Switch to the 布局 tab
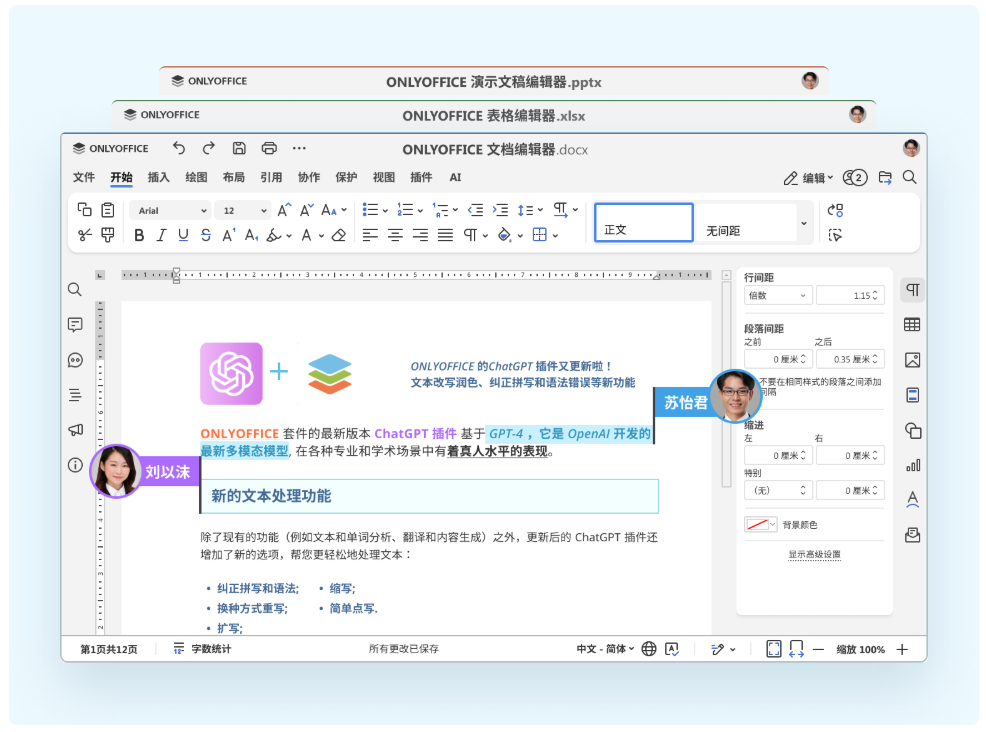The image size is (986, 732). [233, 177]
